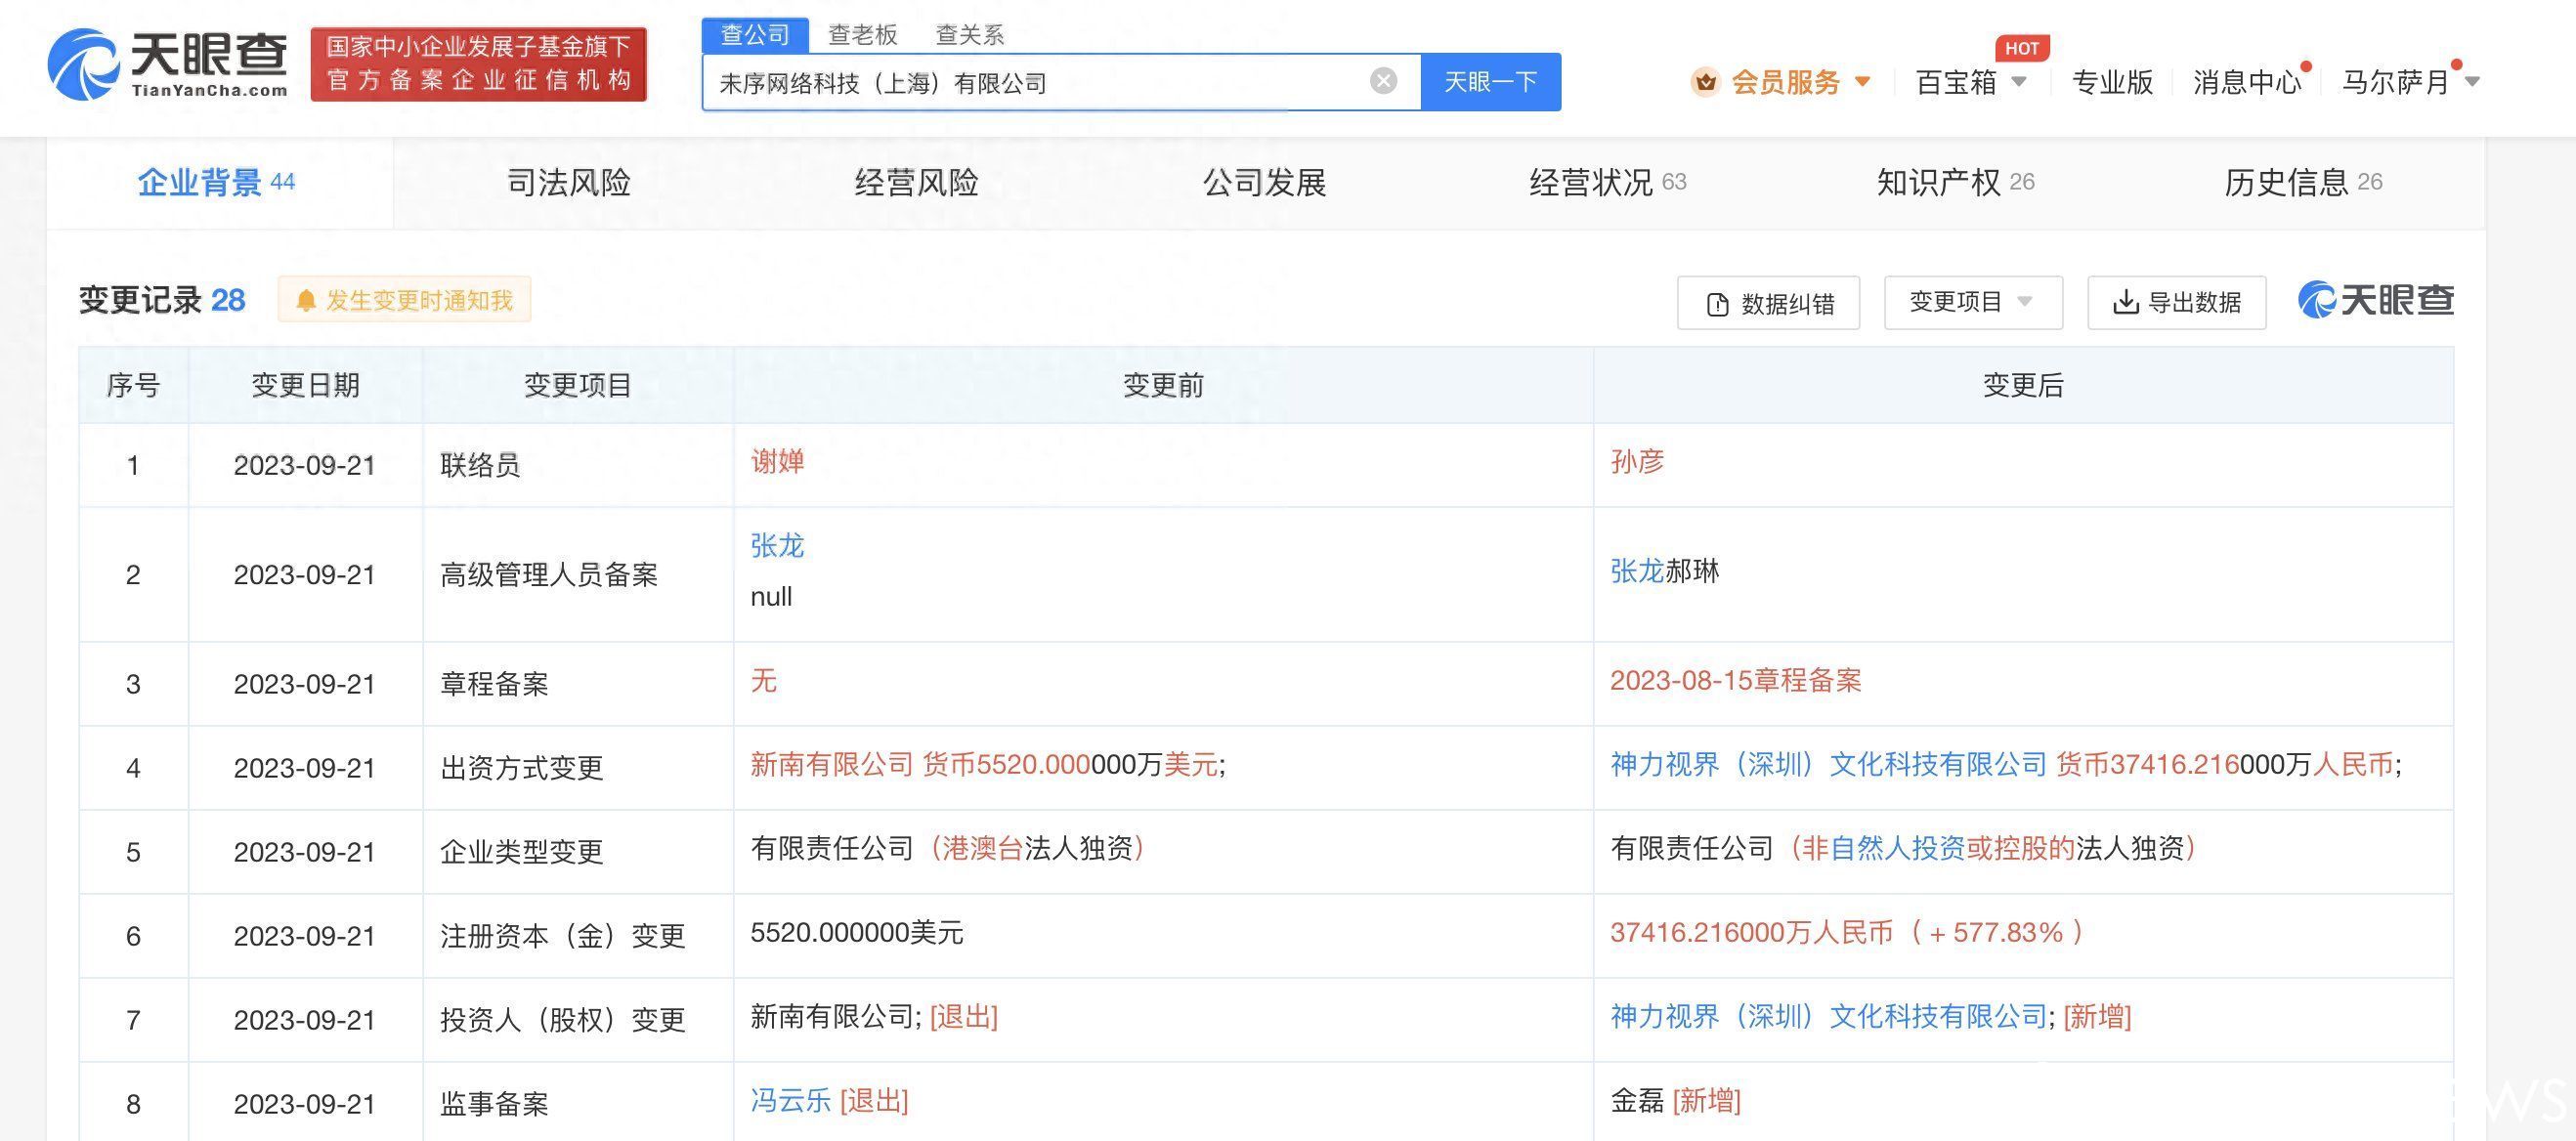The width and height of the screenshot is (2576, 1141).
Task: Switch to the 公司发展 tab
Action: pyautogui.click(x=1264, y=182)
